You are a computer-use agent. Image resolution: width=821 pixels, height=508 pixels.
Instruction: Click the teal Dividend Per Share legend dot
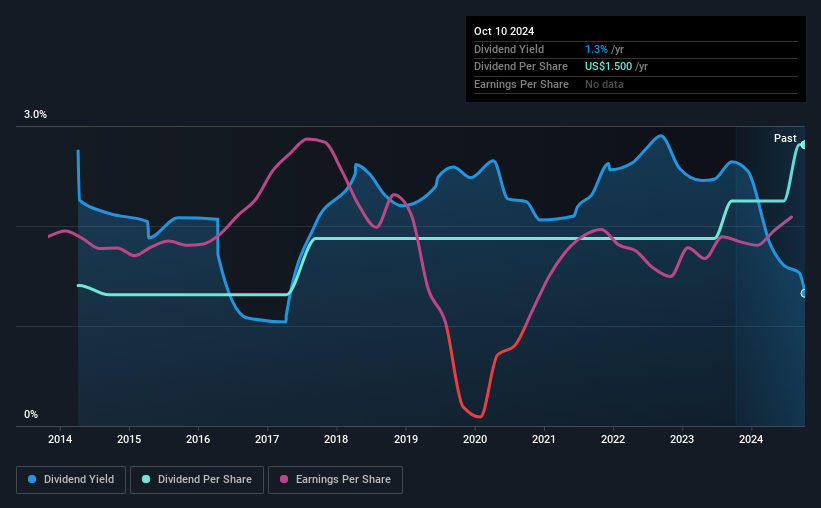(146, 479)
